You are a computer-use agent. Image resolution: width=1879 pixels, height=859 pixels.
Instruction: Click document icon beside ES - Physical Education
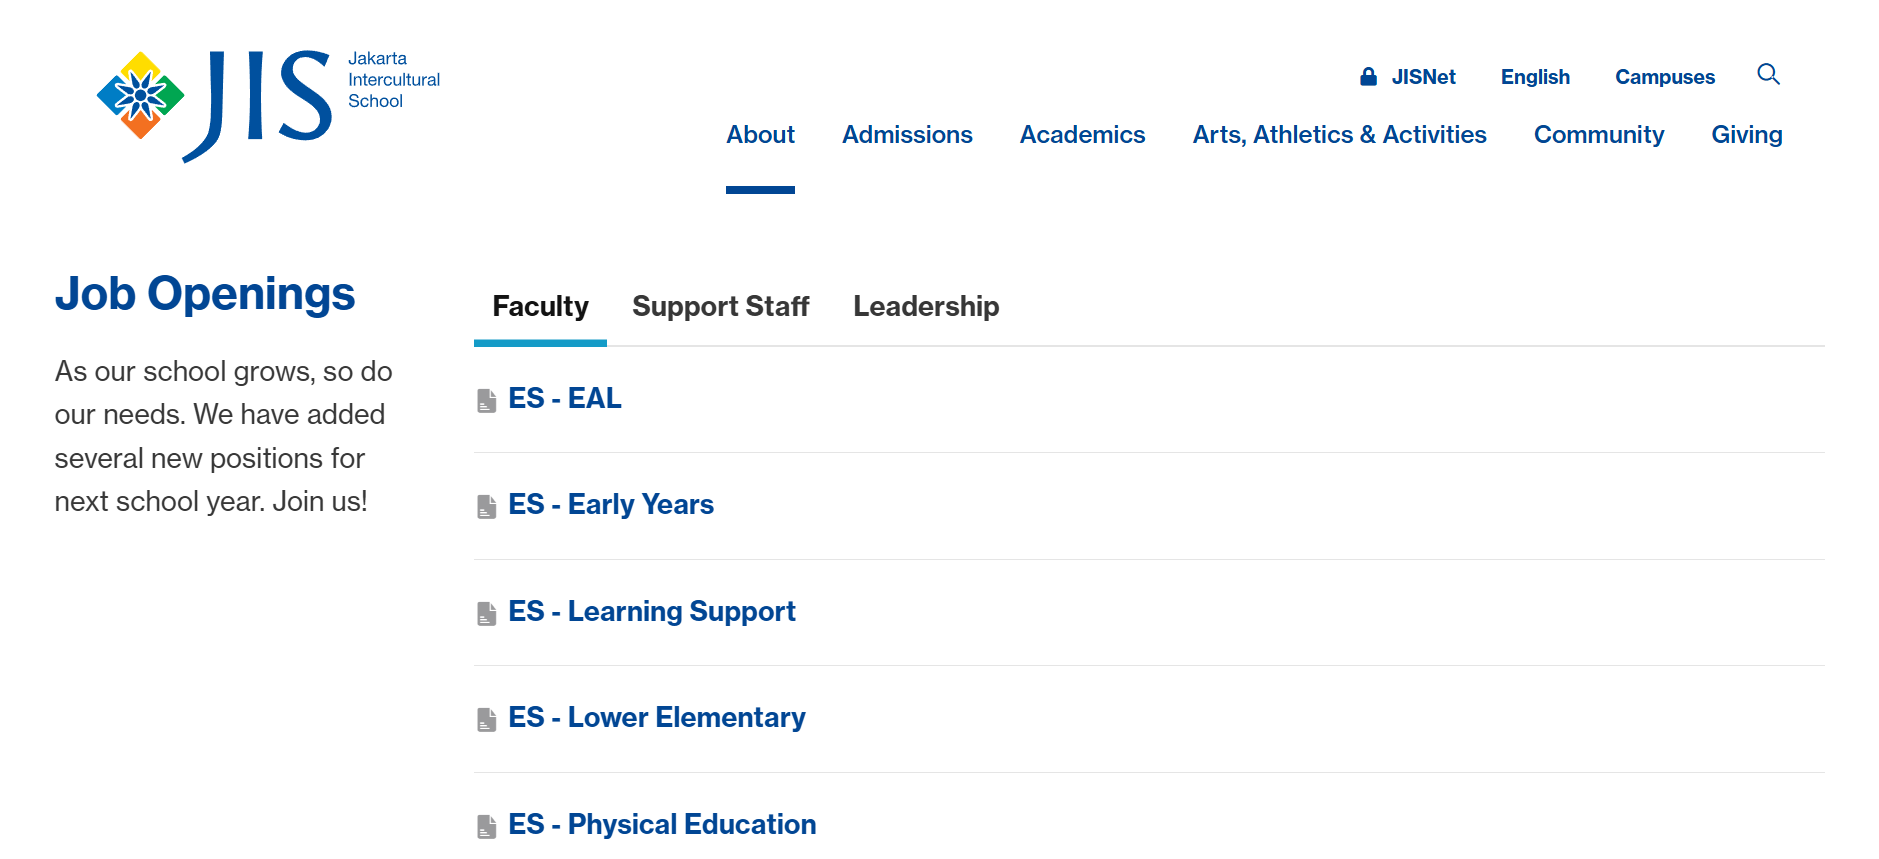[x=487, y=826]
